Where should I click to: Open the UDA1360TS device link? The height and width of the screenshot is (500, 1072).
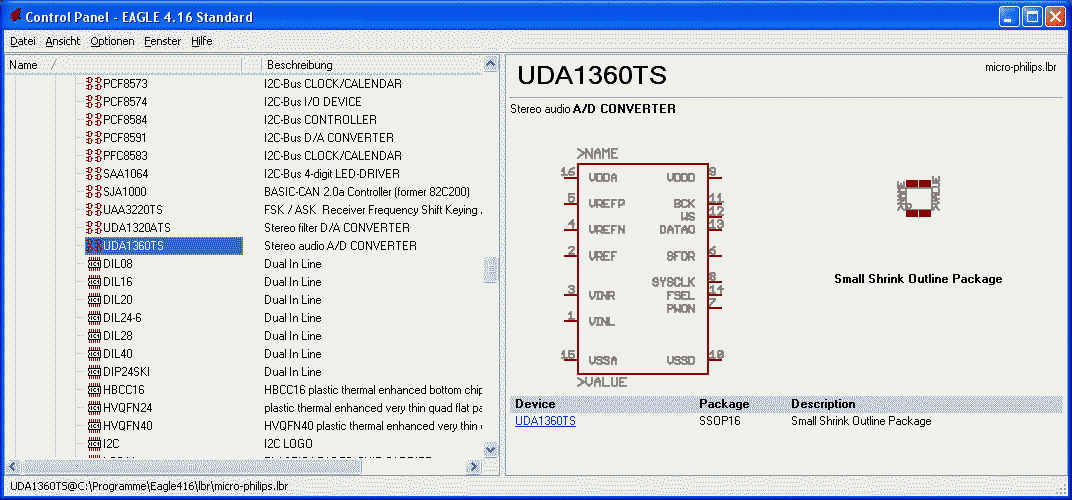pos(545,421)
